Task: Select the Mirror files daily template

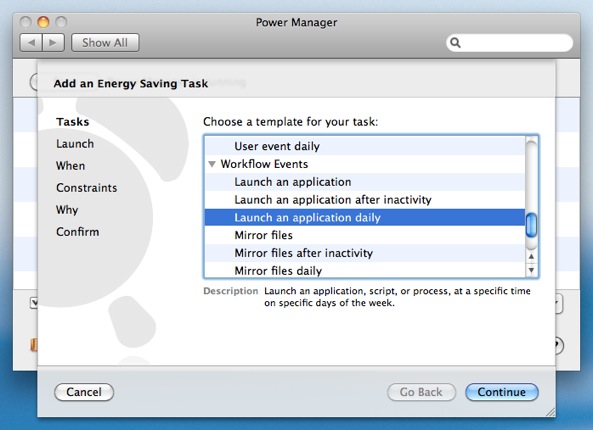Action: click(x=365, y=270)
